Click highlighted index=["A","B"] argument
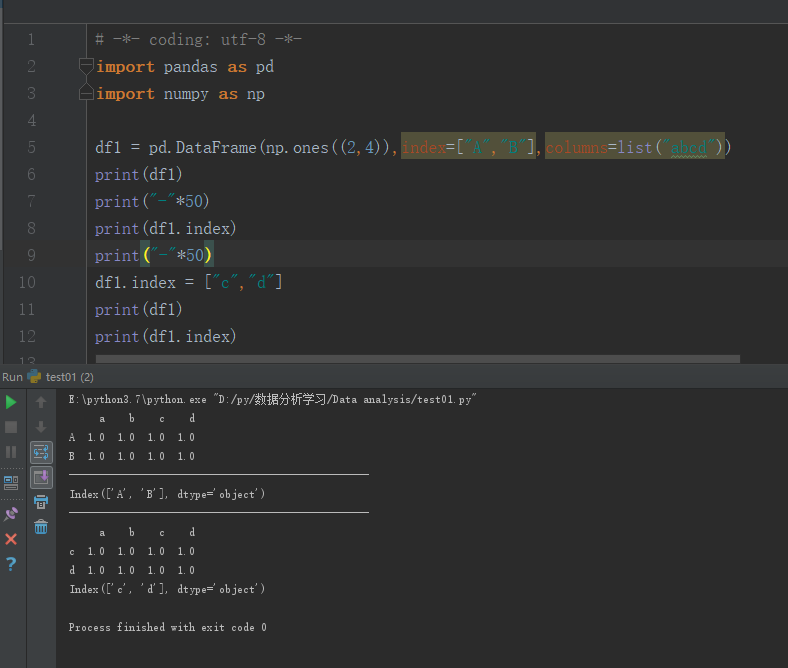Image resolution: width=788 pixels, height=668 pixels. [x=468, y=147]
